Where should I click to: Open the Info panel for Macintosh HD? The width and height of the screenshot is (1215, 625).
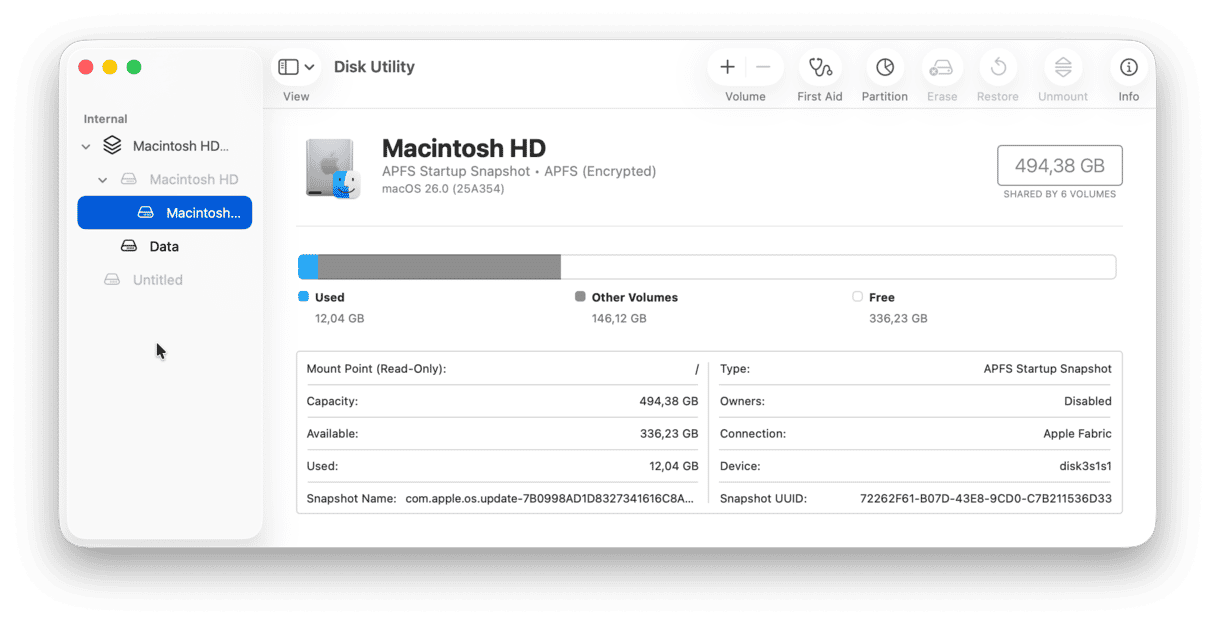pos(1128,67)
